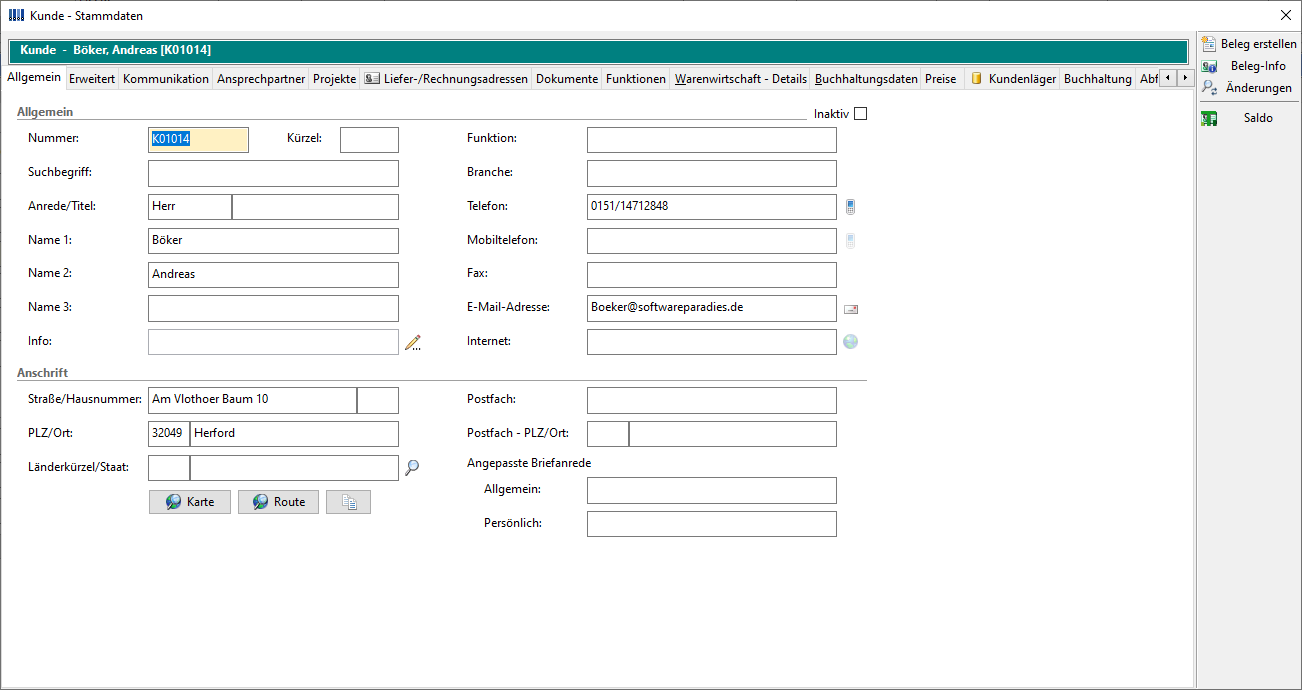Go to the Buchhaltungsdaten tab
Image resolution: width=1302 pixels, height=690 pixels.
click(x=866, y=79)
